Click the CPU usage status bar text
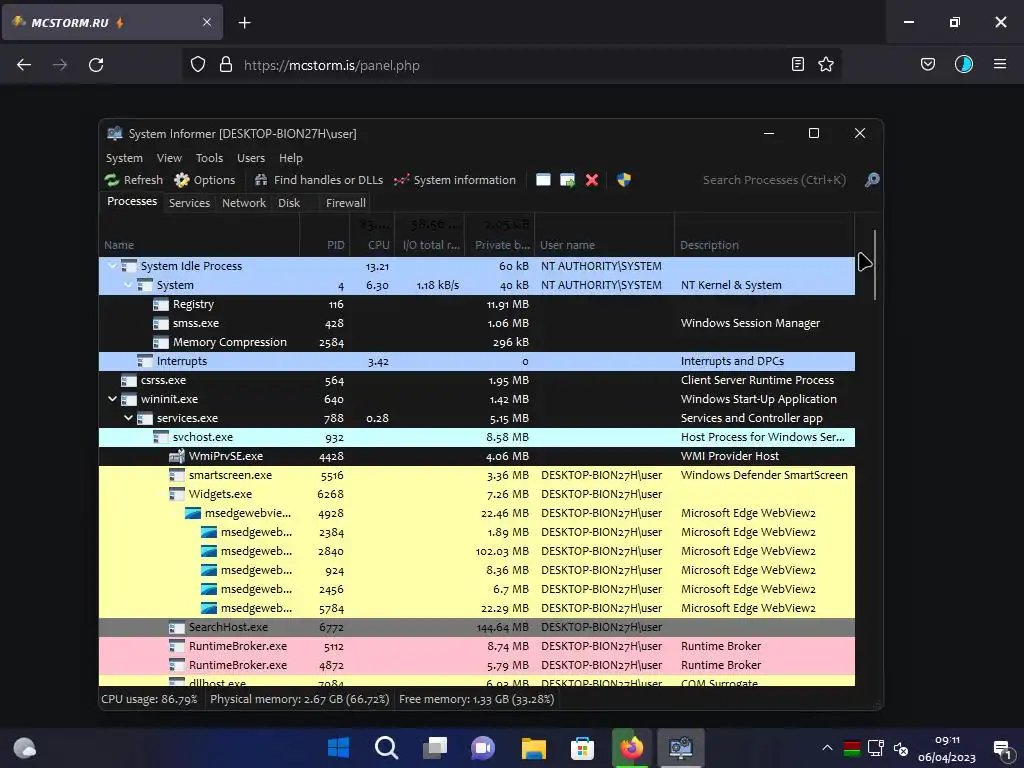Screen dimensions: 1024x768 (149, 699)
